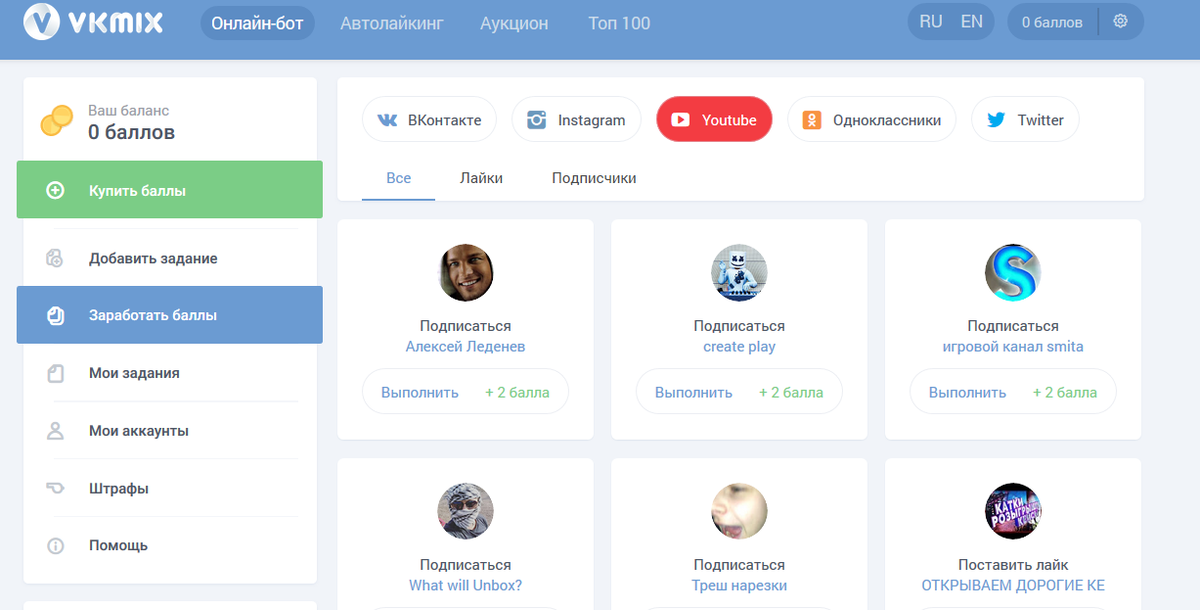Viewport: 1200px width, 610px height.
Task: Click the icon next to Заработать баллы
Action: [56, 315]
